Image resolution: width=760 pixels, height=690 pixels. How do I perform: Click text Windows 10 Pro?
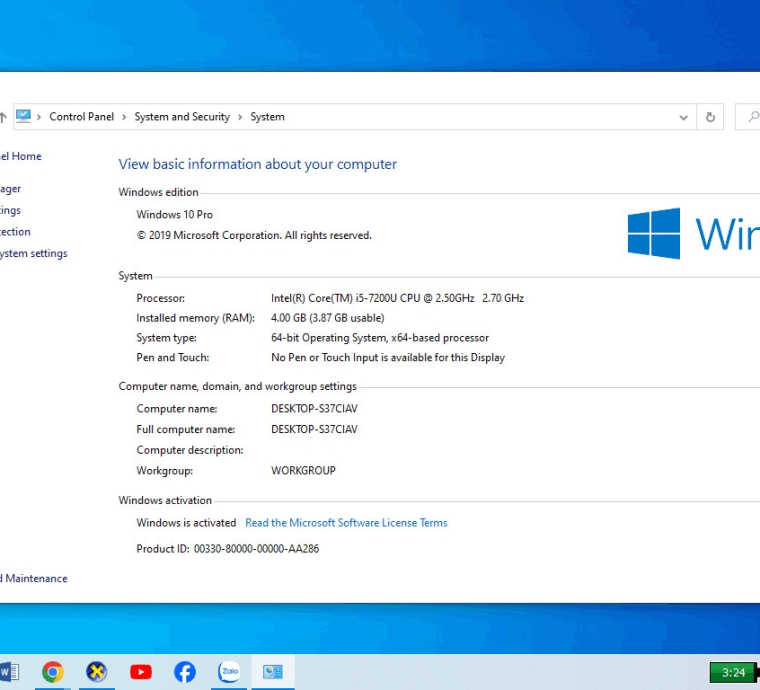tap(174, 215)
